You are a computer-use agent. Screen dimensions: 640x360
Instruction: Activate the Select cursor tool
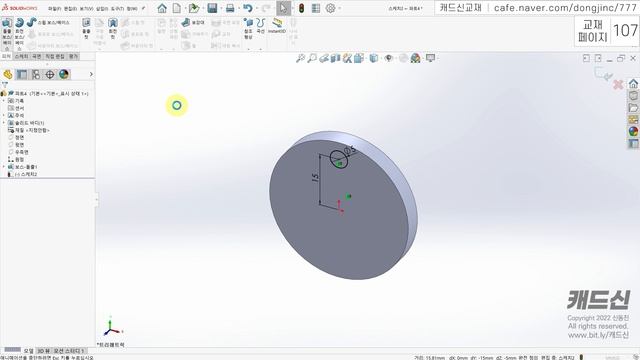pos(283,8)
